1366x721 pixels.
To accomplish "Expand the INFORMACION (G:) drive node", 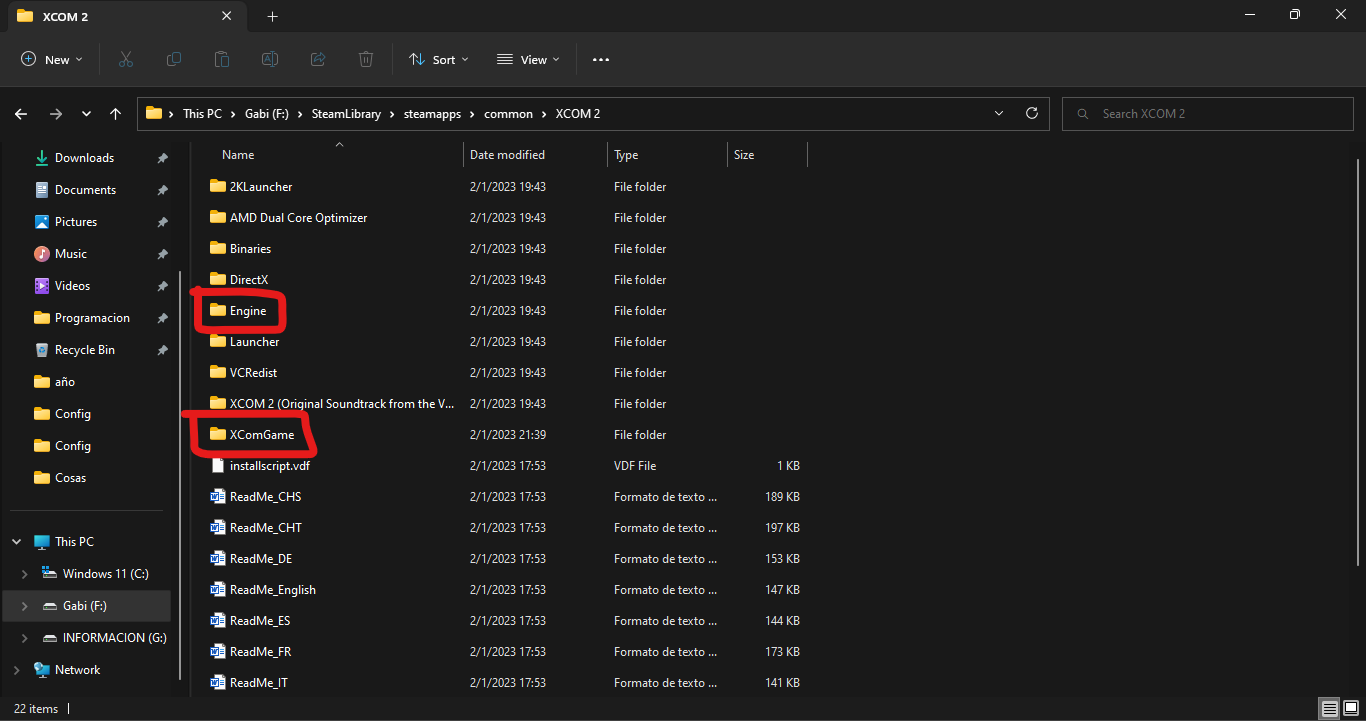I will tap(25, 638).
